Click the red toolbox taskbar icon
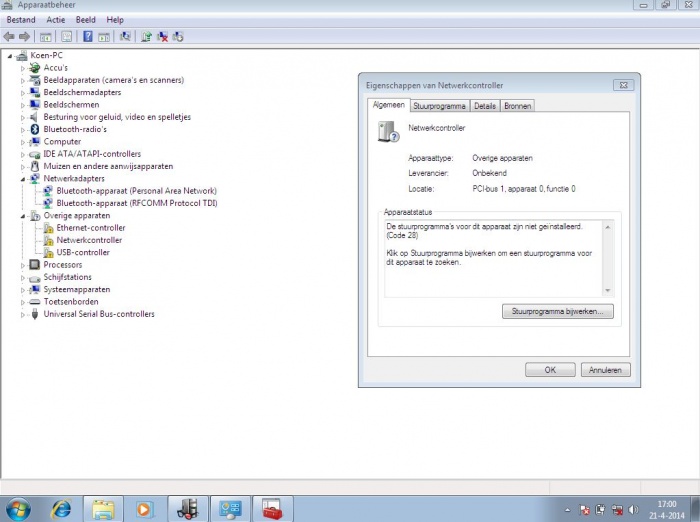This screenshot has height=522, width=700. 272,509
